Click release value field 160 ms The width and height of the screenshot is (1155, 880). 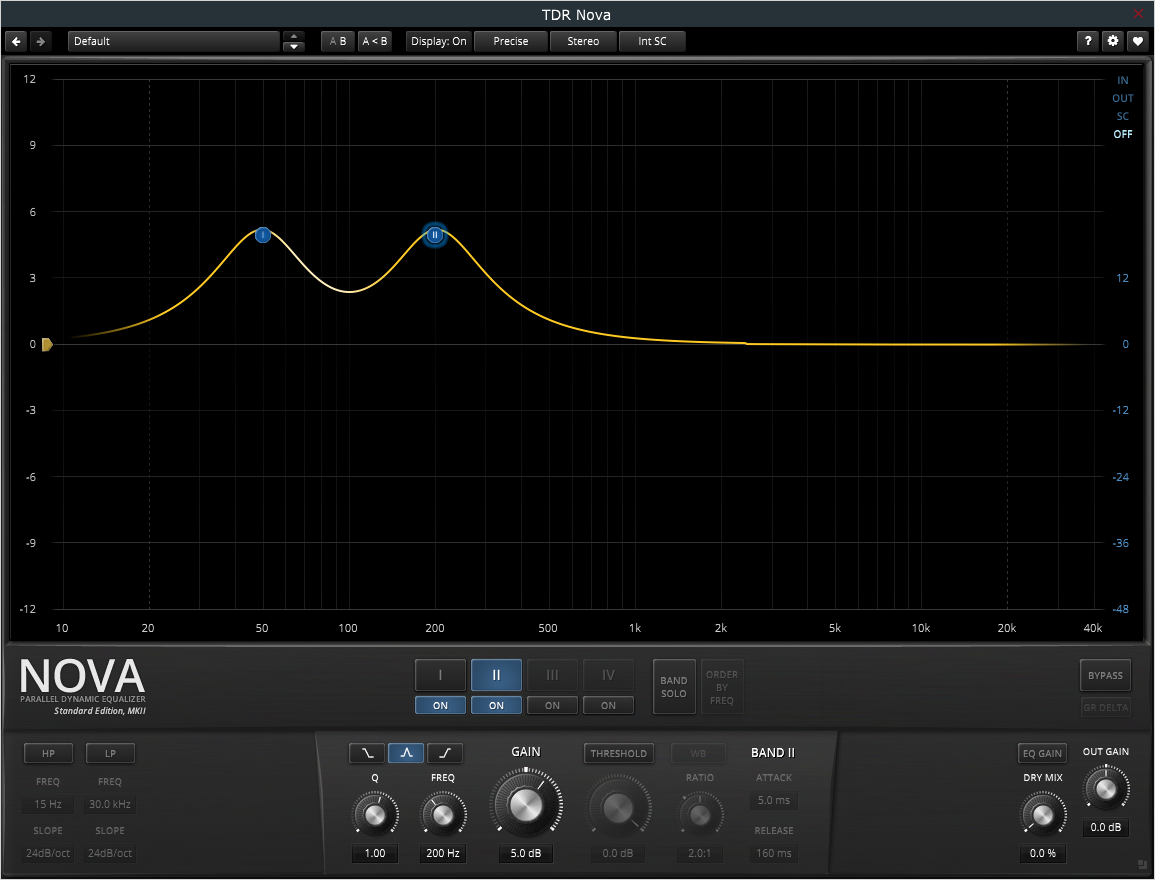(773, 853)
